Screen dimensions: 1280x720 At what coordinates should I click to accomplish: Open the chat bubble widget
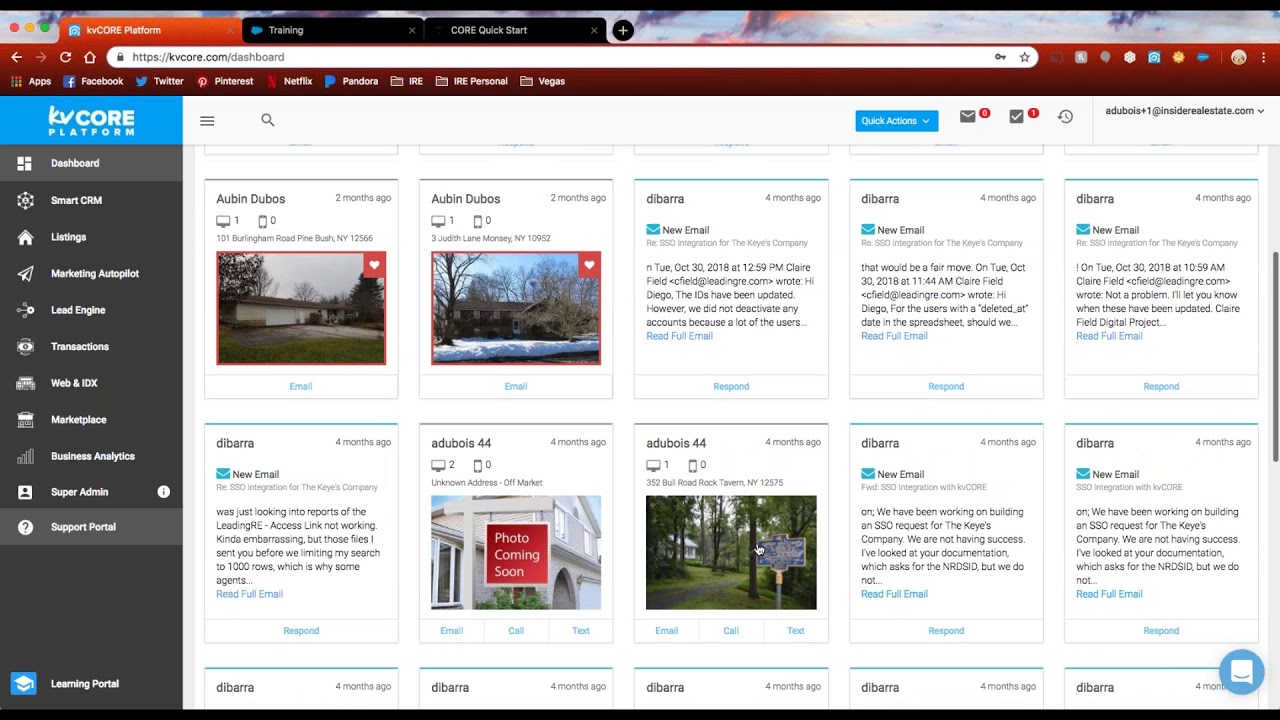1241,672
